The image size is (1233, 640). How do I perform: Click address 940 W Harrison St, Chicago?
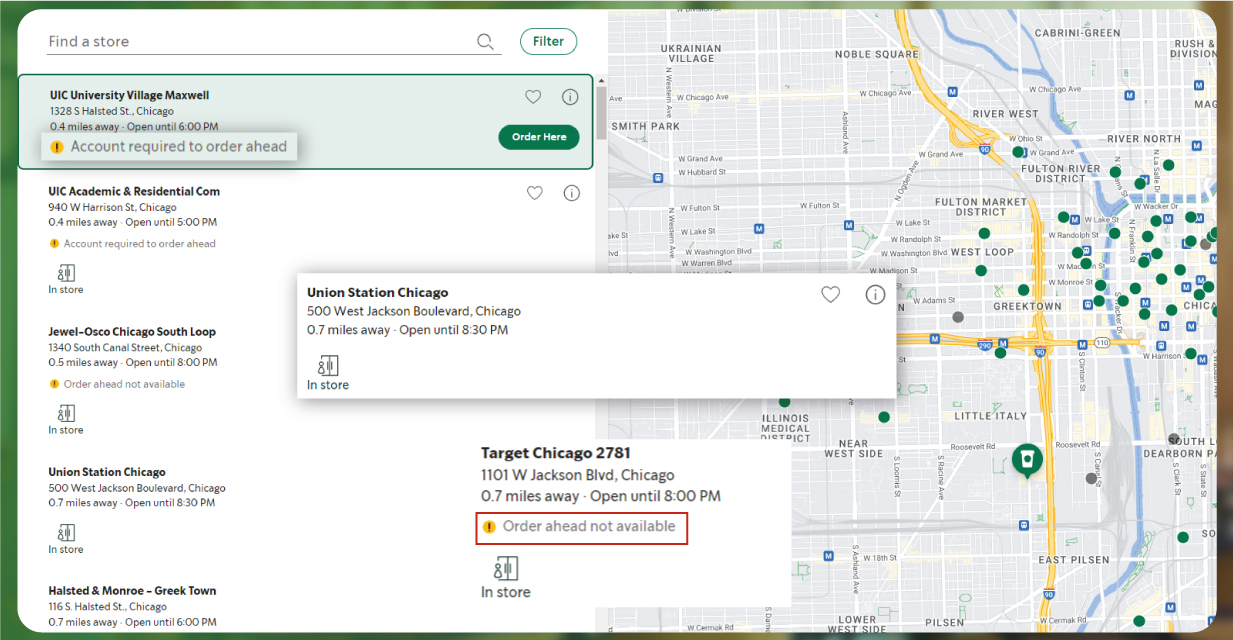(112, 207)
